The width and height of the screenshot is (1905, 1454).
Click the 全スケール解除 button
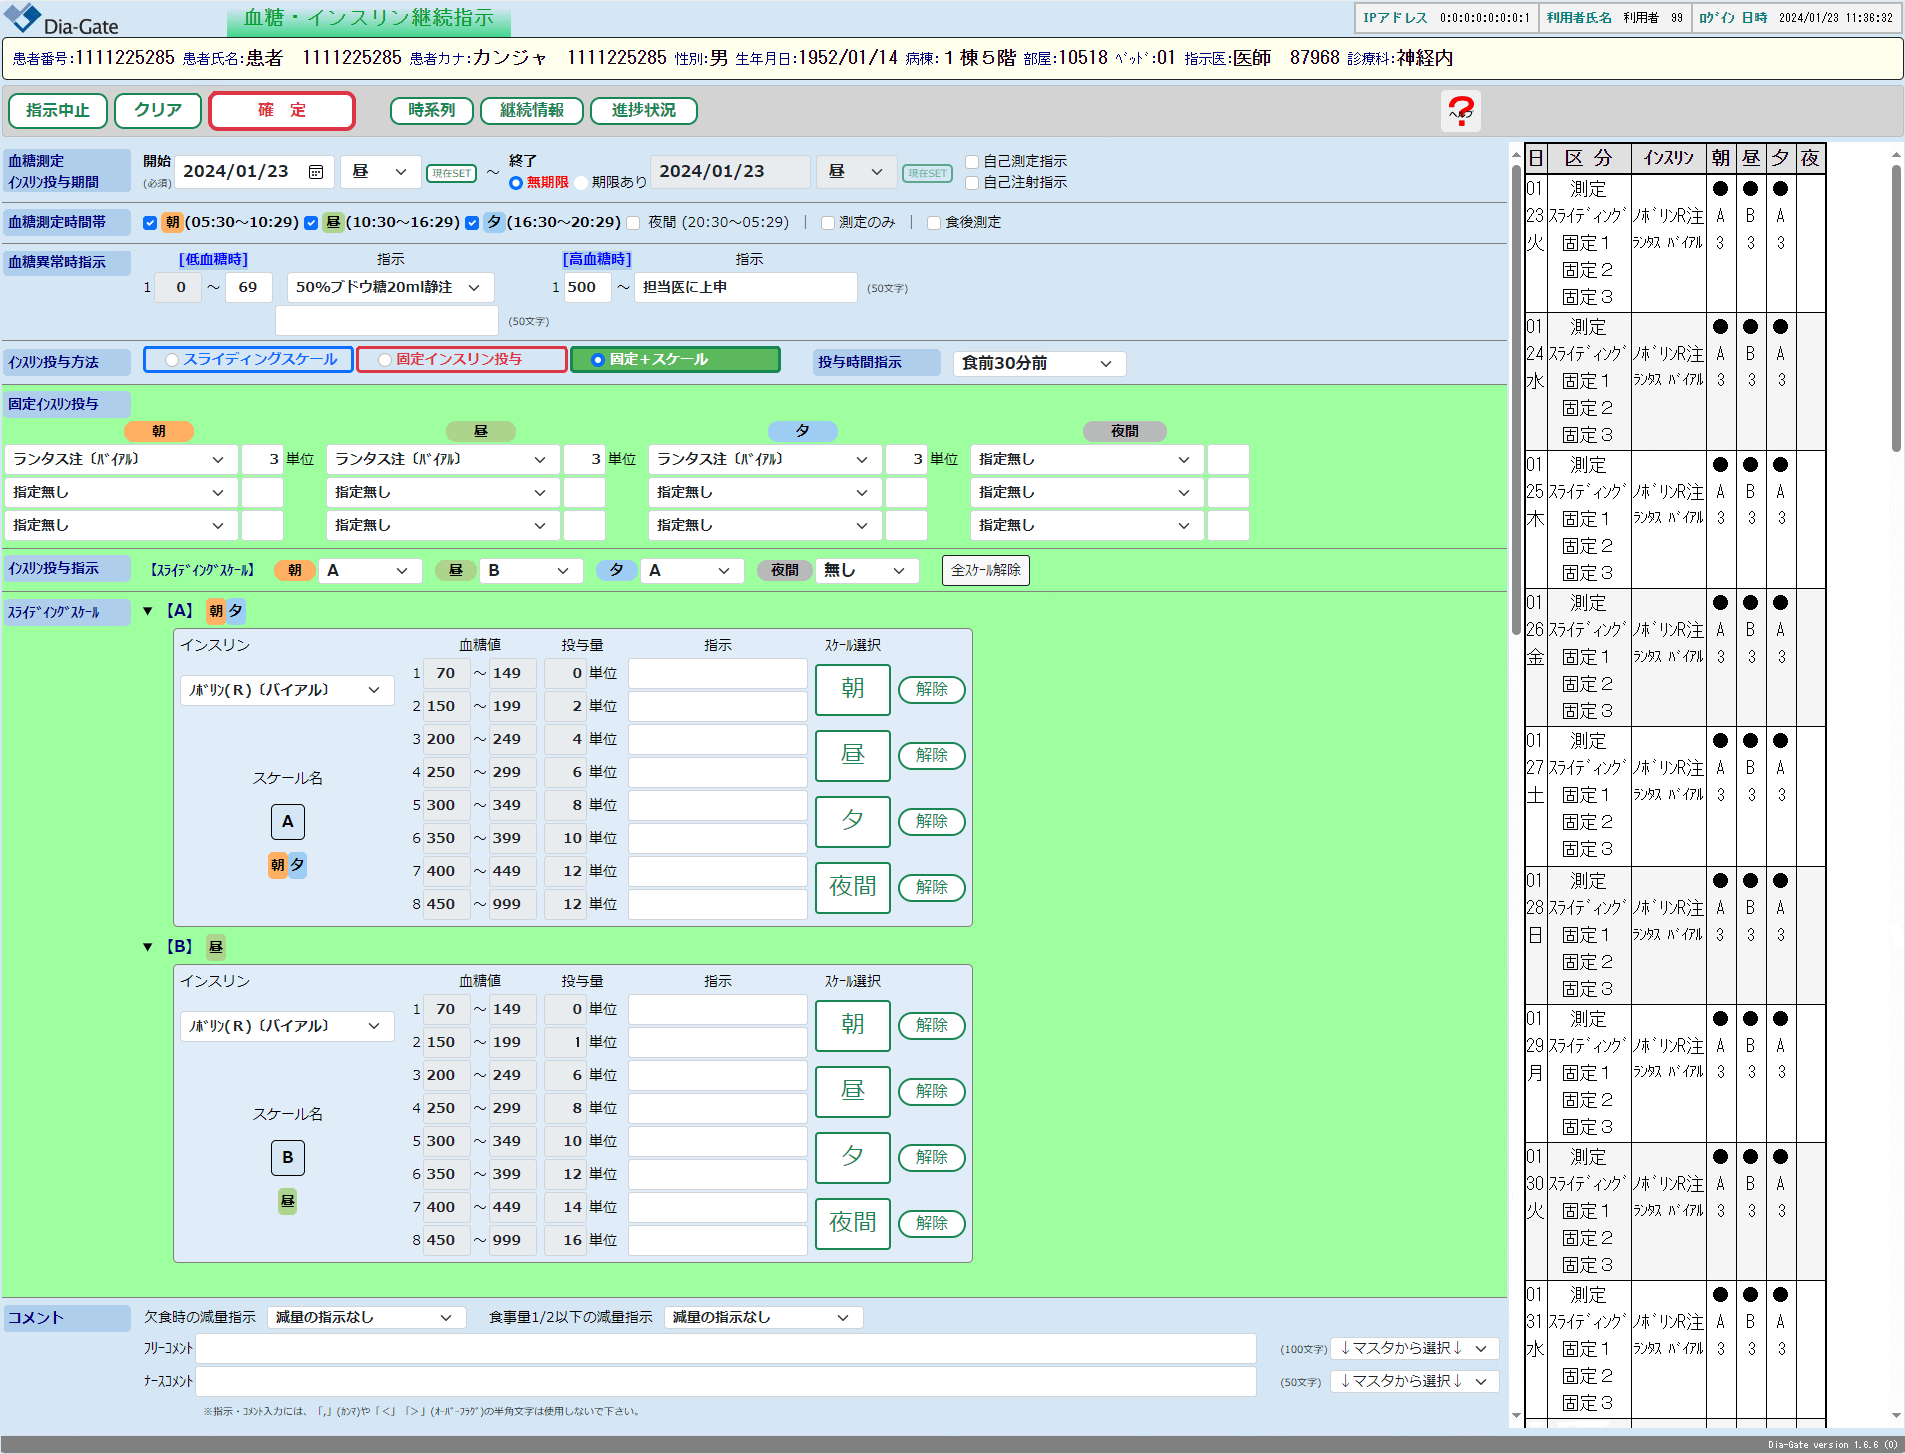[x=985, y=571]
